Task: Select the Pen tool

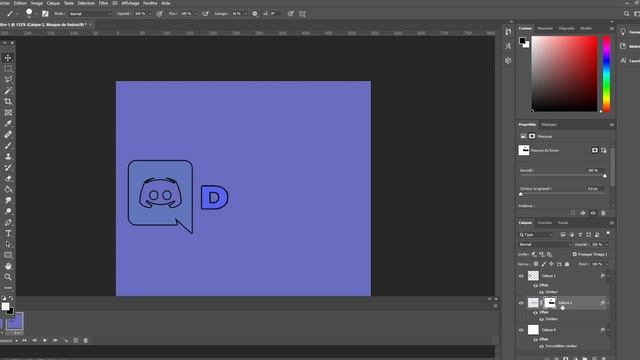Action: pyautogui.click(x=8, y=222)
